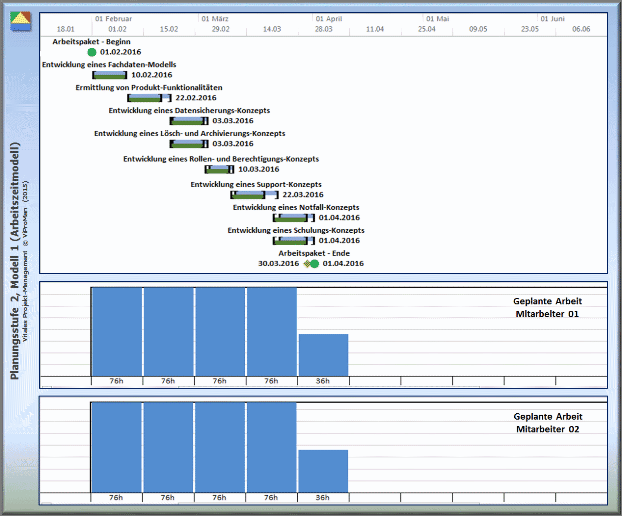Click '01 Februar' in the timeline header

pos(113,19)
